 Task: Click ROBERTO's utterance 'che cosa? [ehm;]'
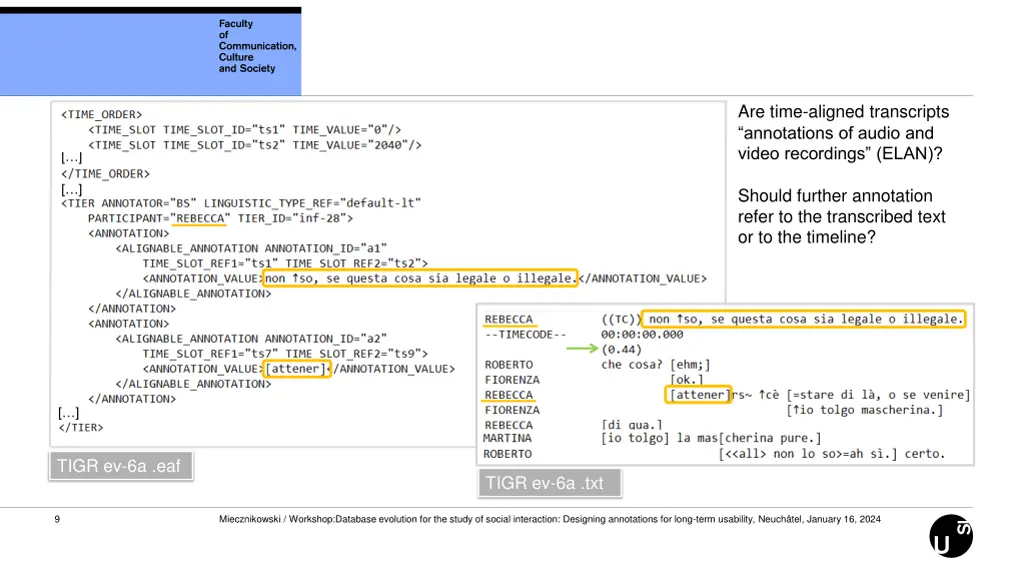[x=655, y=364]
